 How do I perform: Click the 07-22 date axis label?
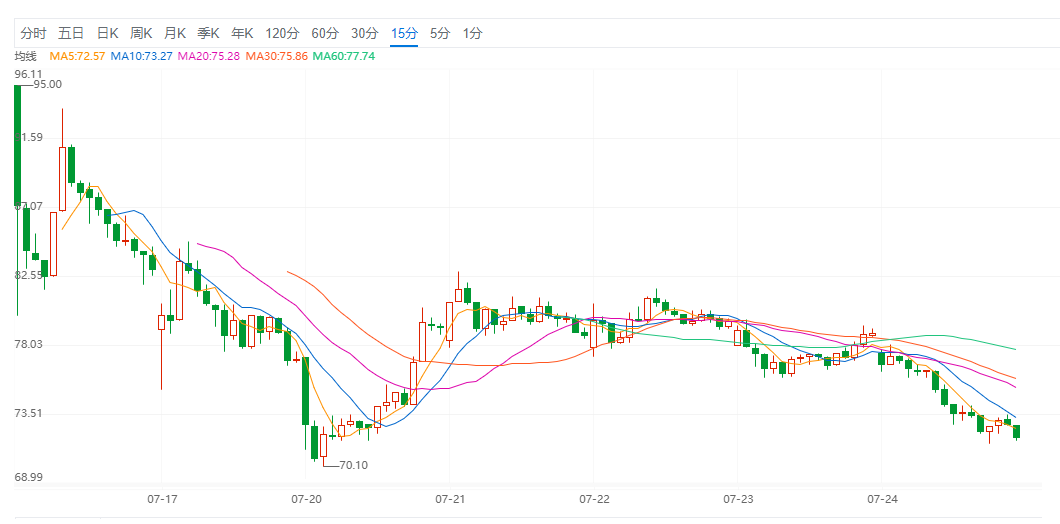pos(594,500)
